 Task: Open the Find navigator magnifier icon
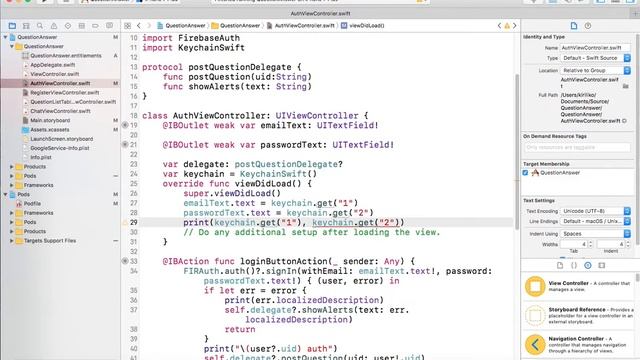(x=40, y=26)
